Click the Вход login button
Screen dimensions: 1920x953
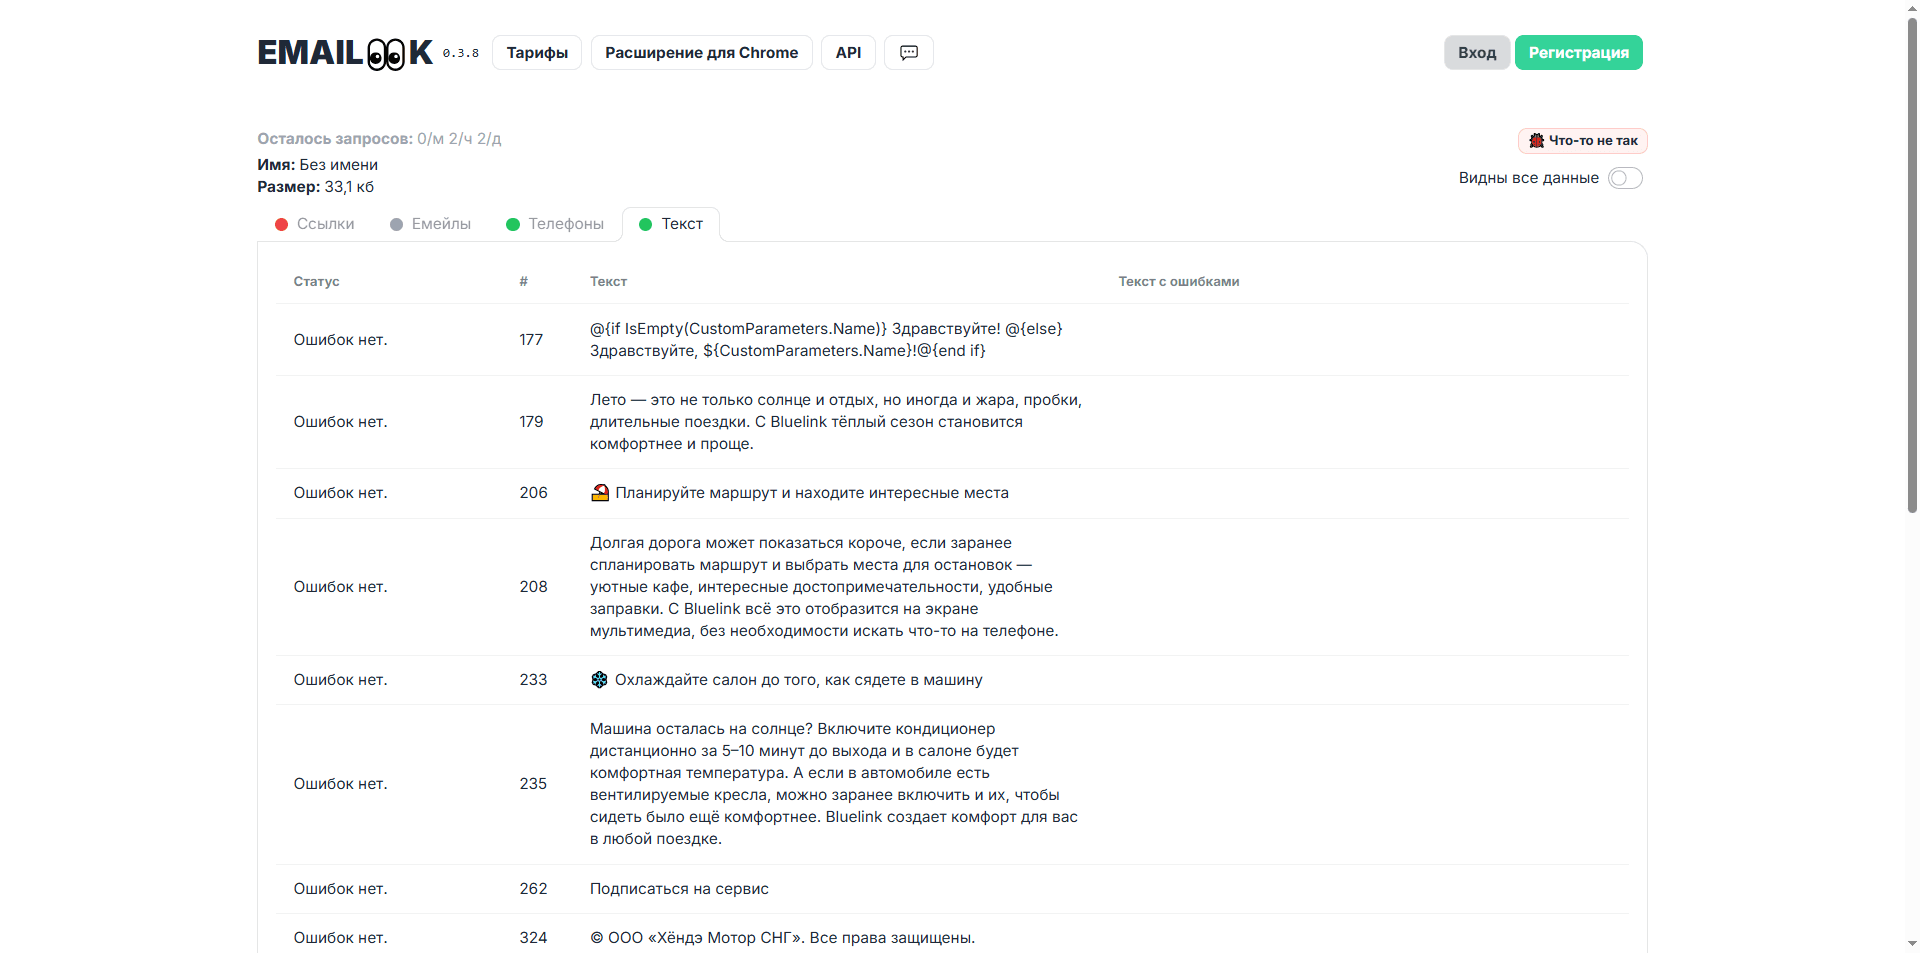1477,53
